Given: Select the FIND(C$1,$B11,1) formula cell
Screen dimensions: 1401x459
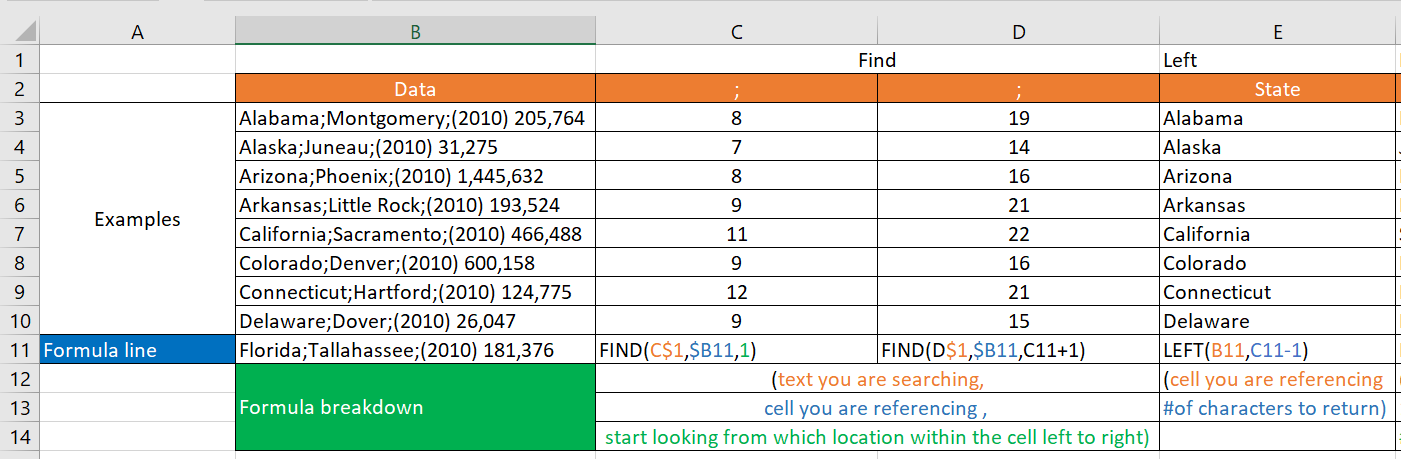Looking at the screenshot, I should [x=736, y=350].
